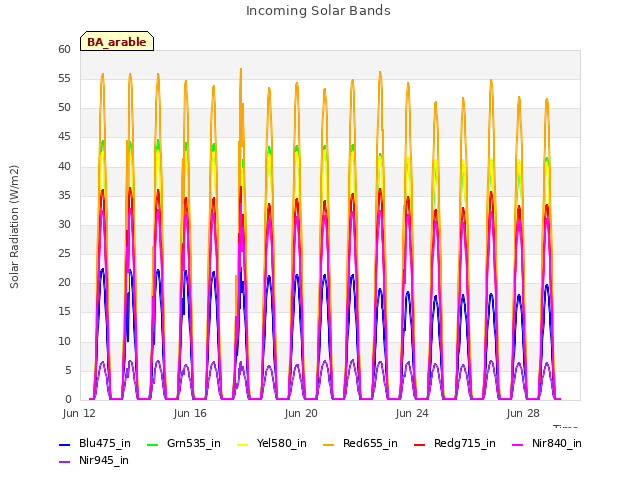
Task: Toggle the Nir840_in series in legend
Action: click(x=547, y=444)
